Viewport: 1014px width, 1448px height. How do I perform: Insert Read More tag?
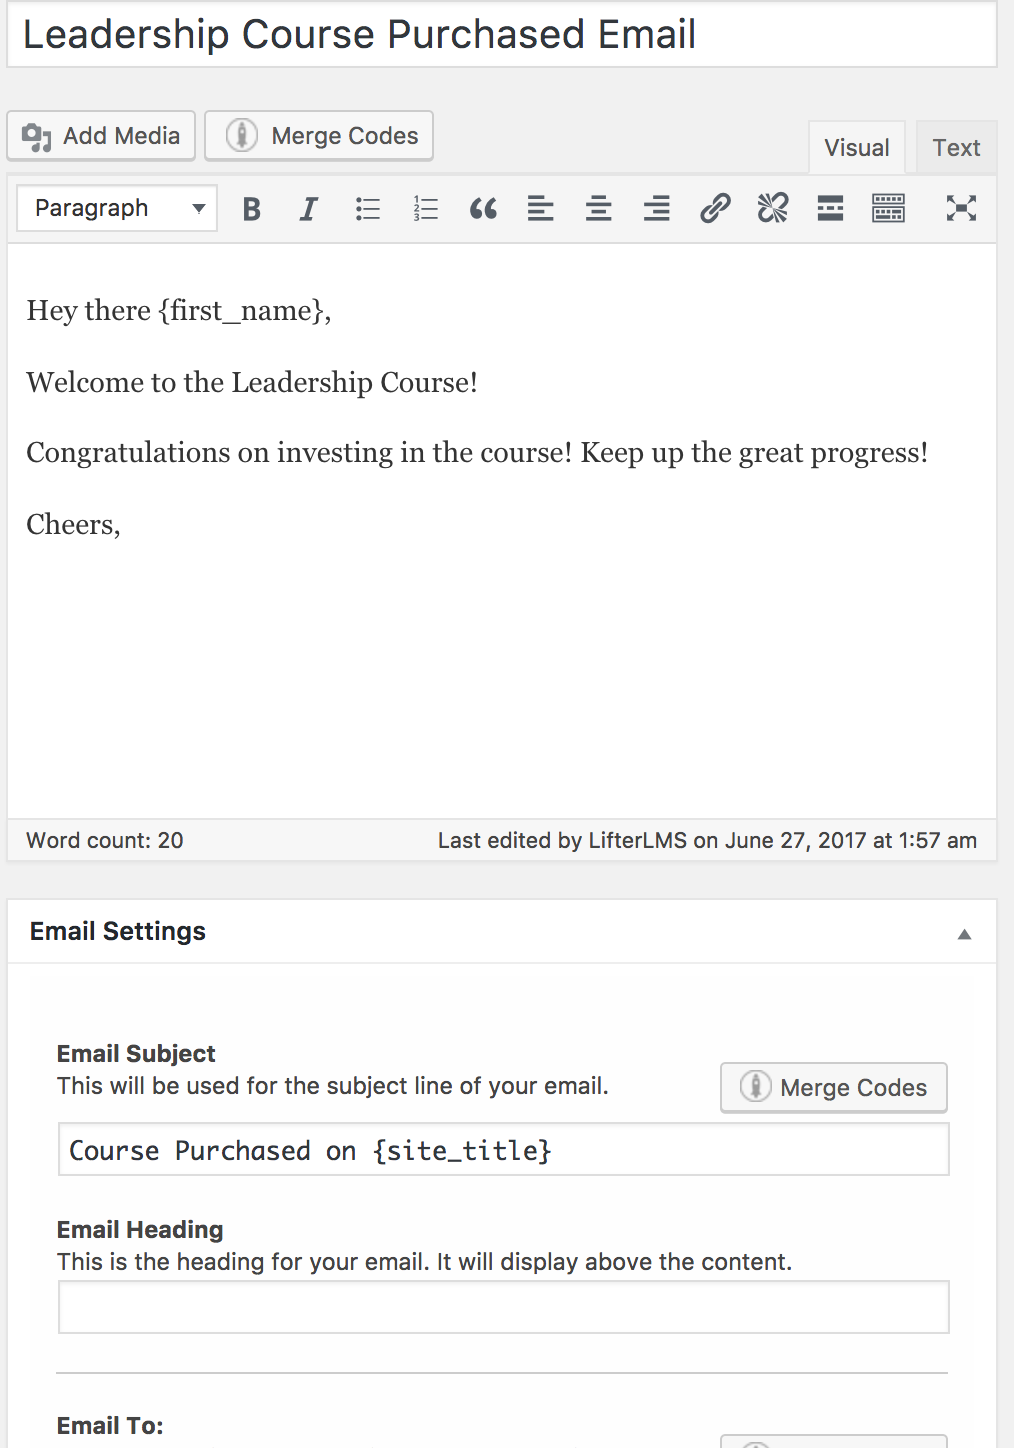point(830,209)
